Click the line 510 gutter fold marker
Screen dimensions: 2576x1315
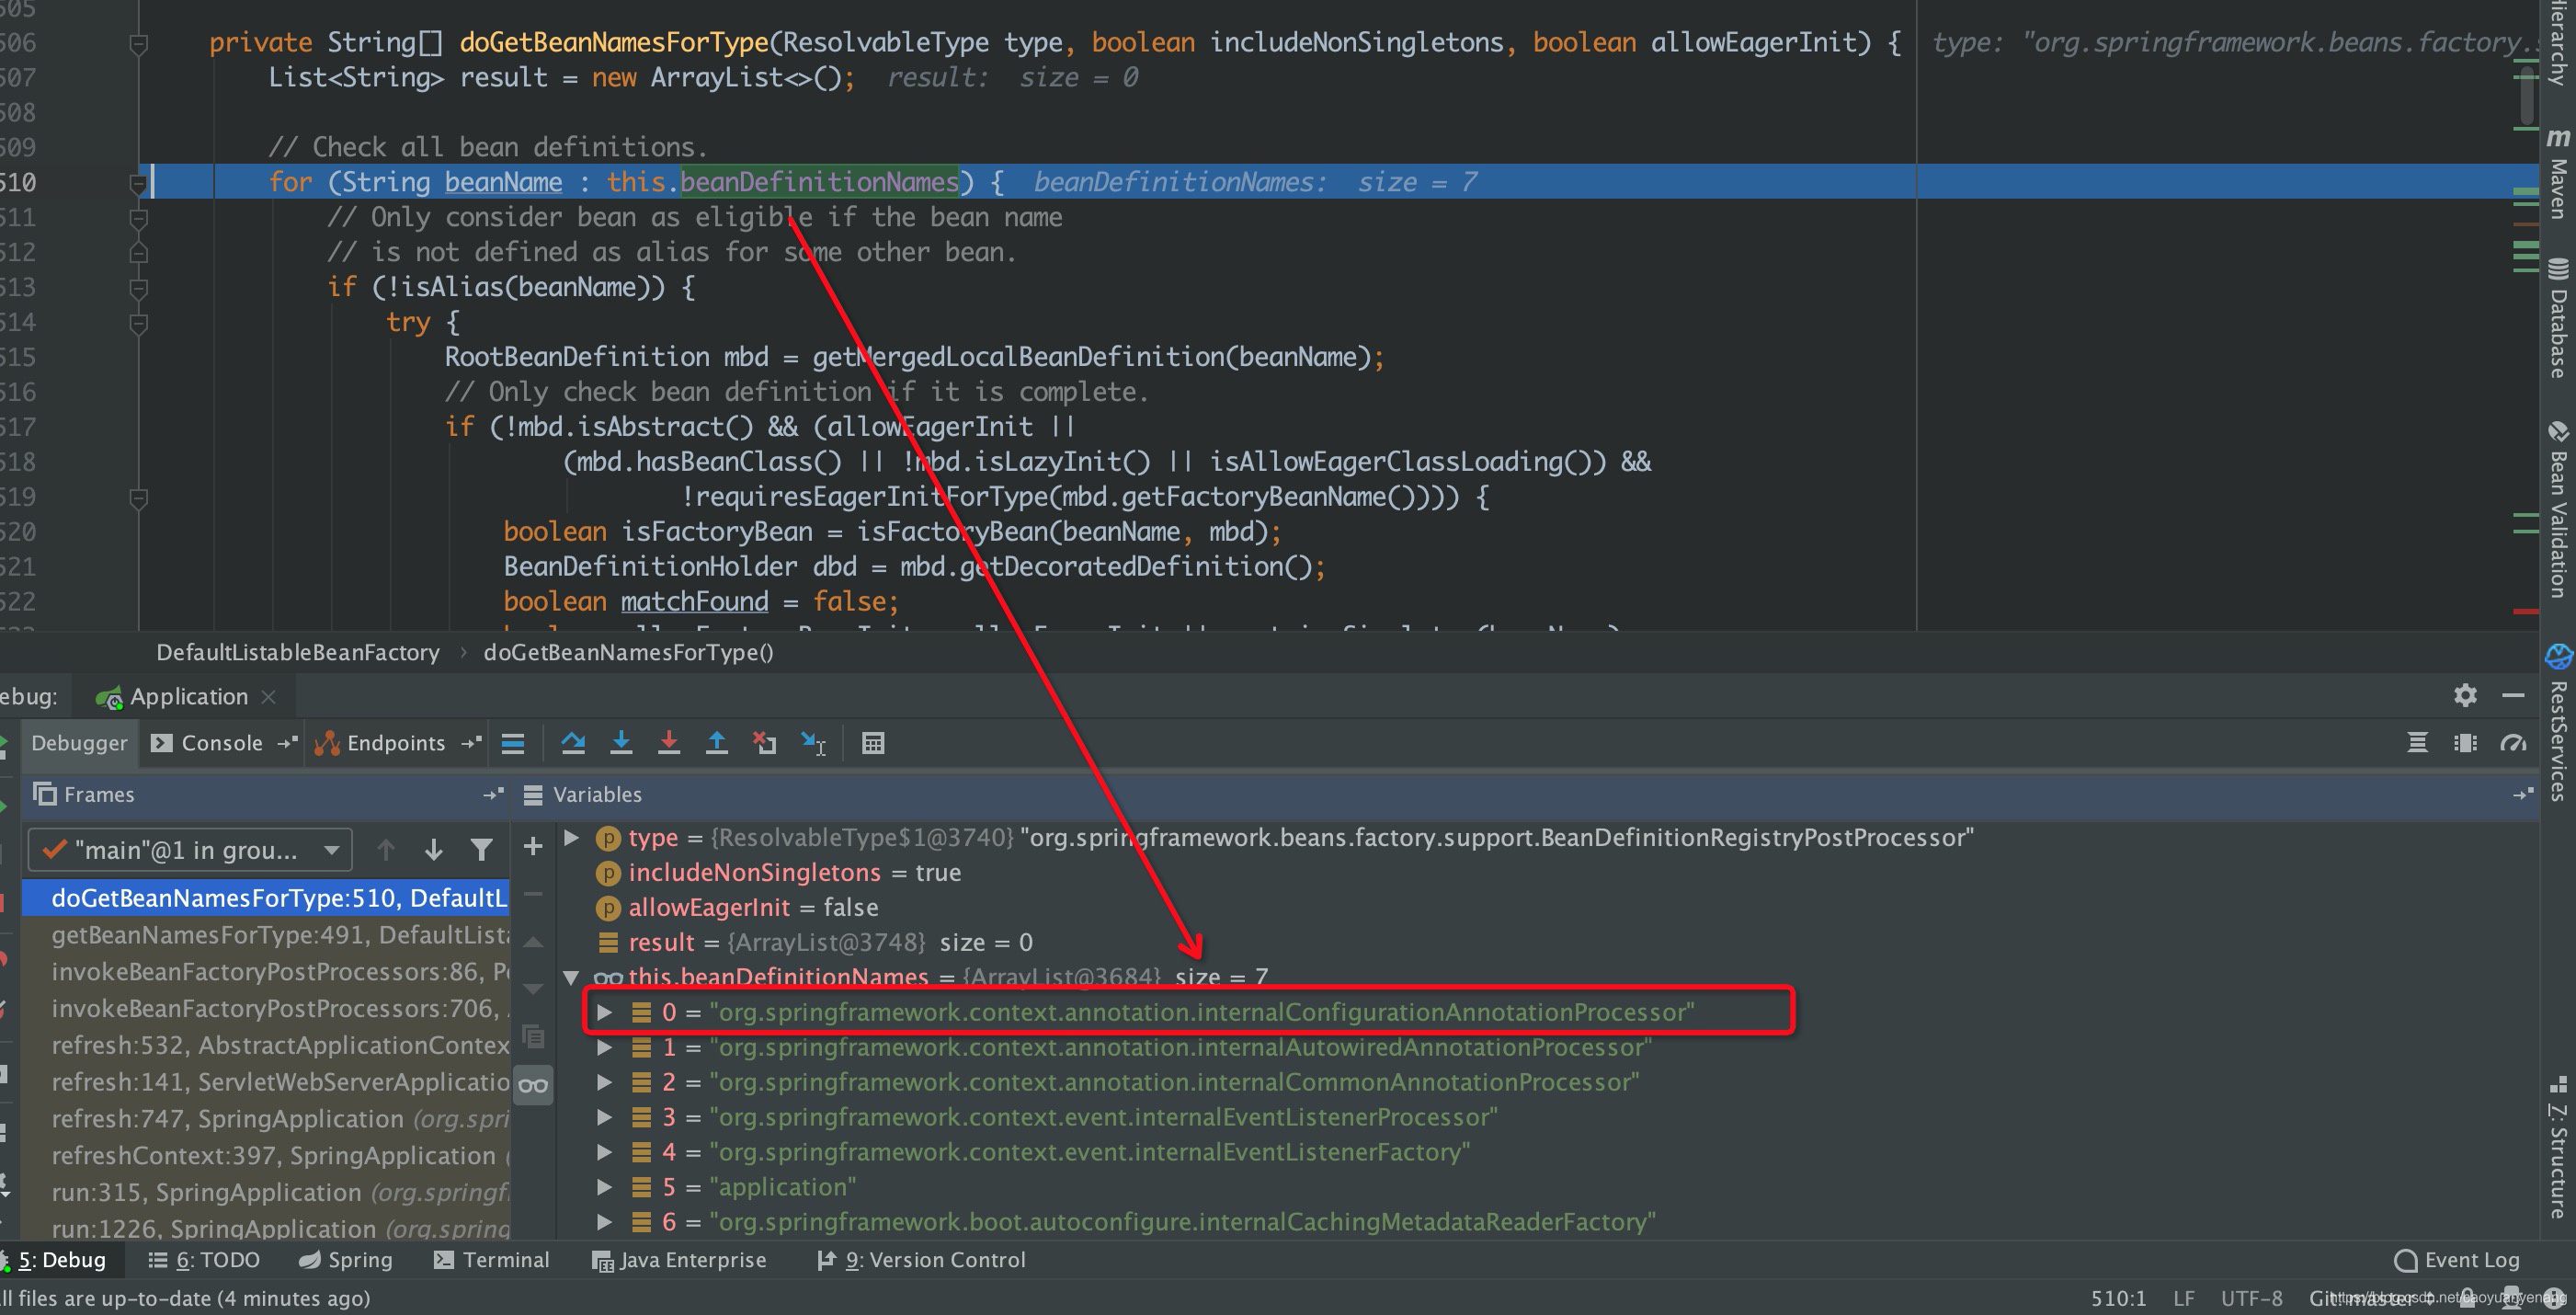pos(139,183)
